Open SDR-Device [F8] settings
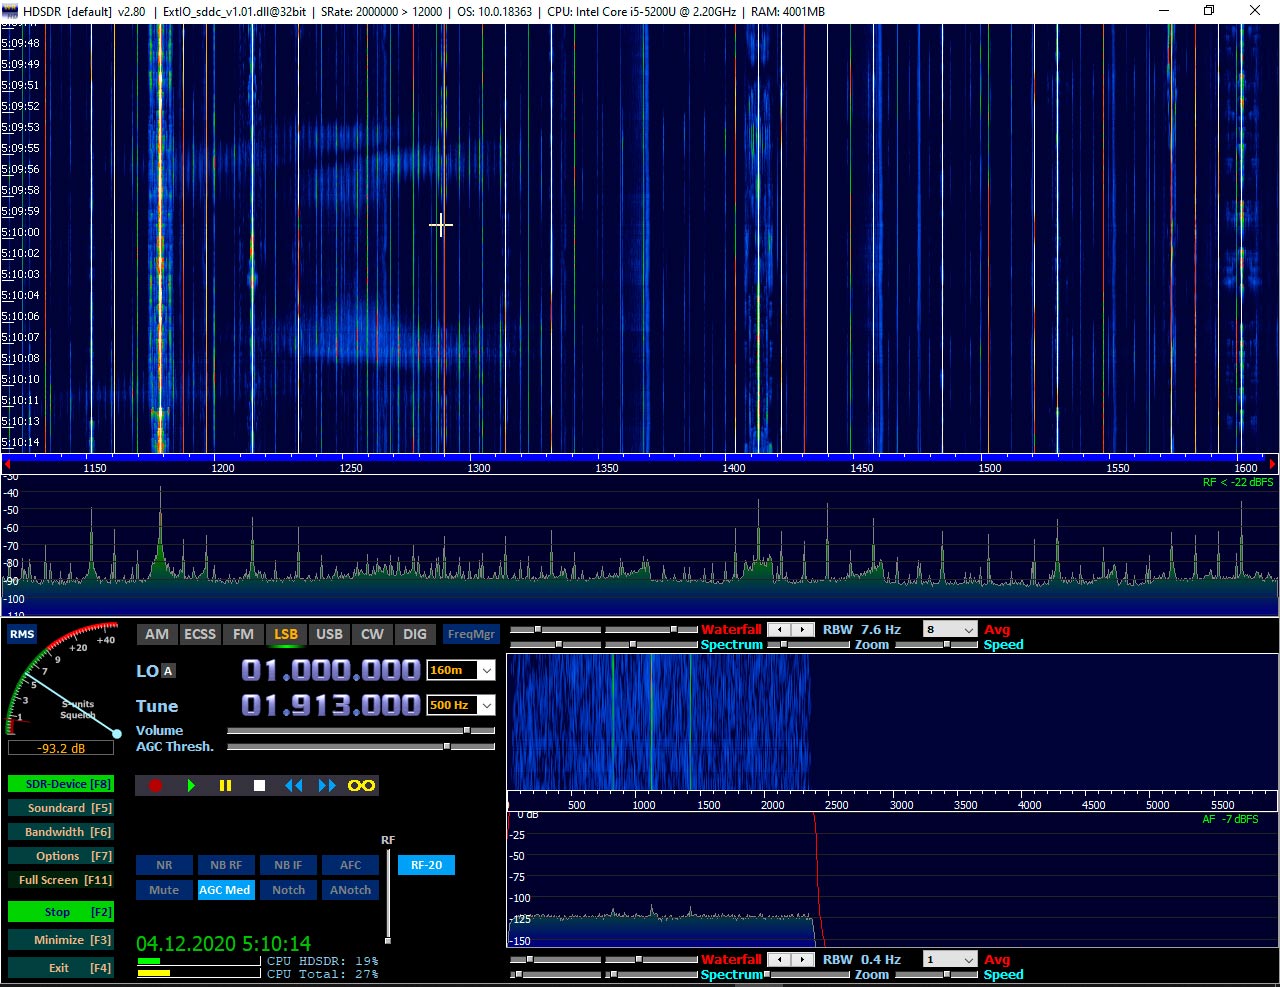Viewport: 1280px width, 987px height. point(60,784)
